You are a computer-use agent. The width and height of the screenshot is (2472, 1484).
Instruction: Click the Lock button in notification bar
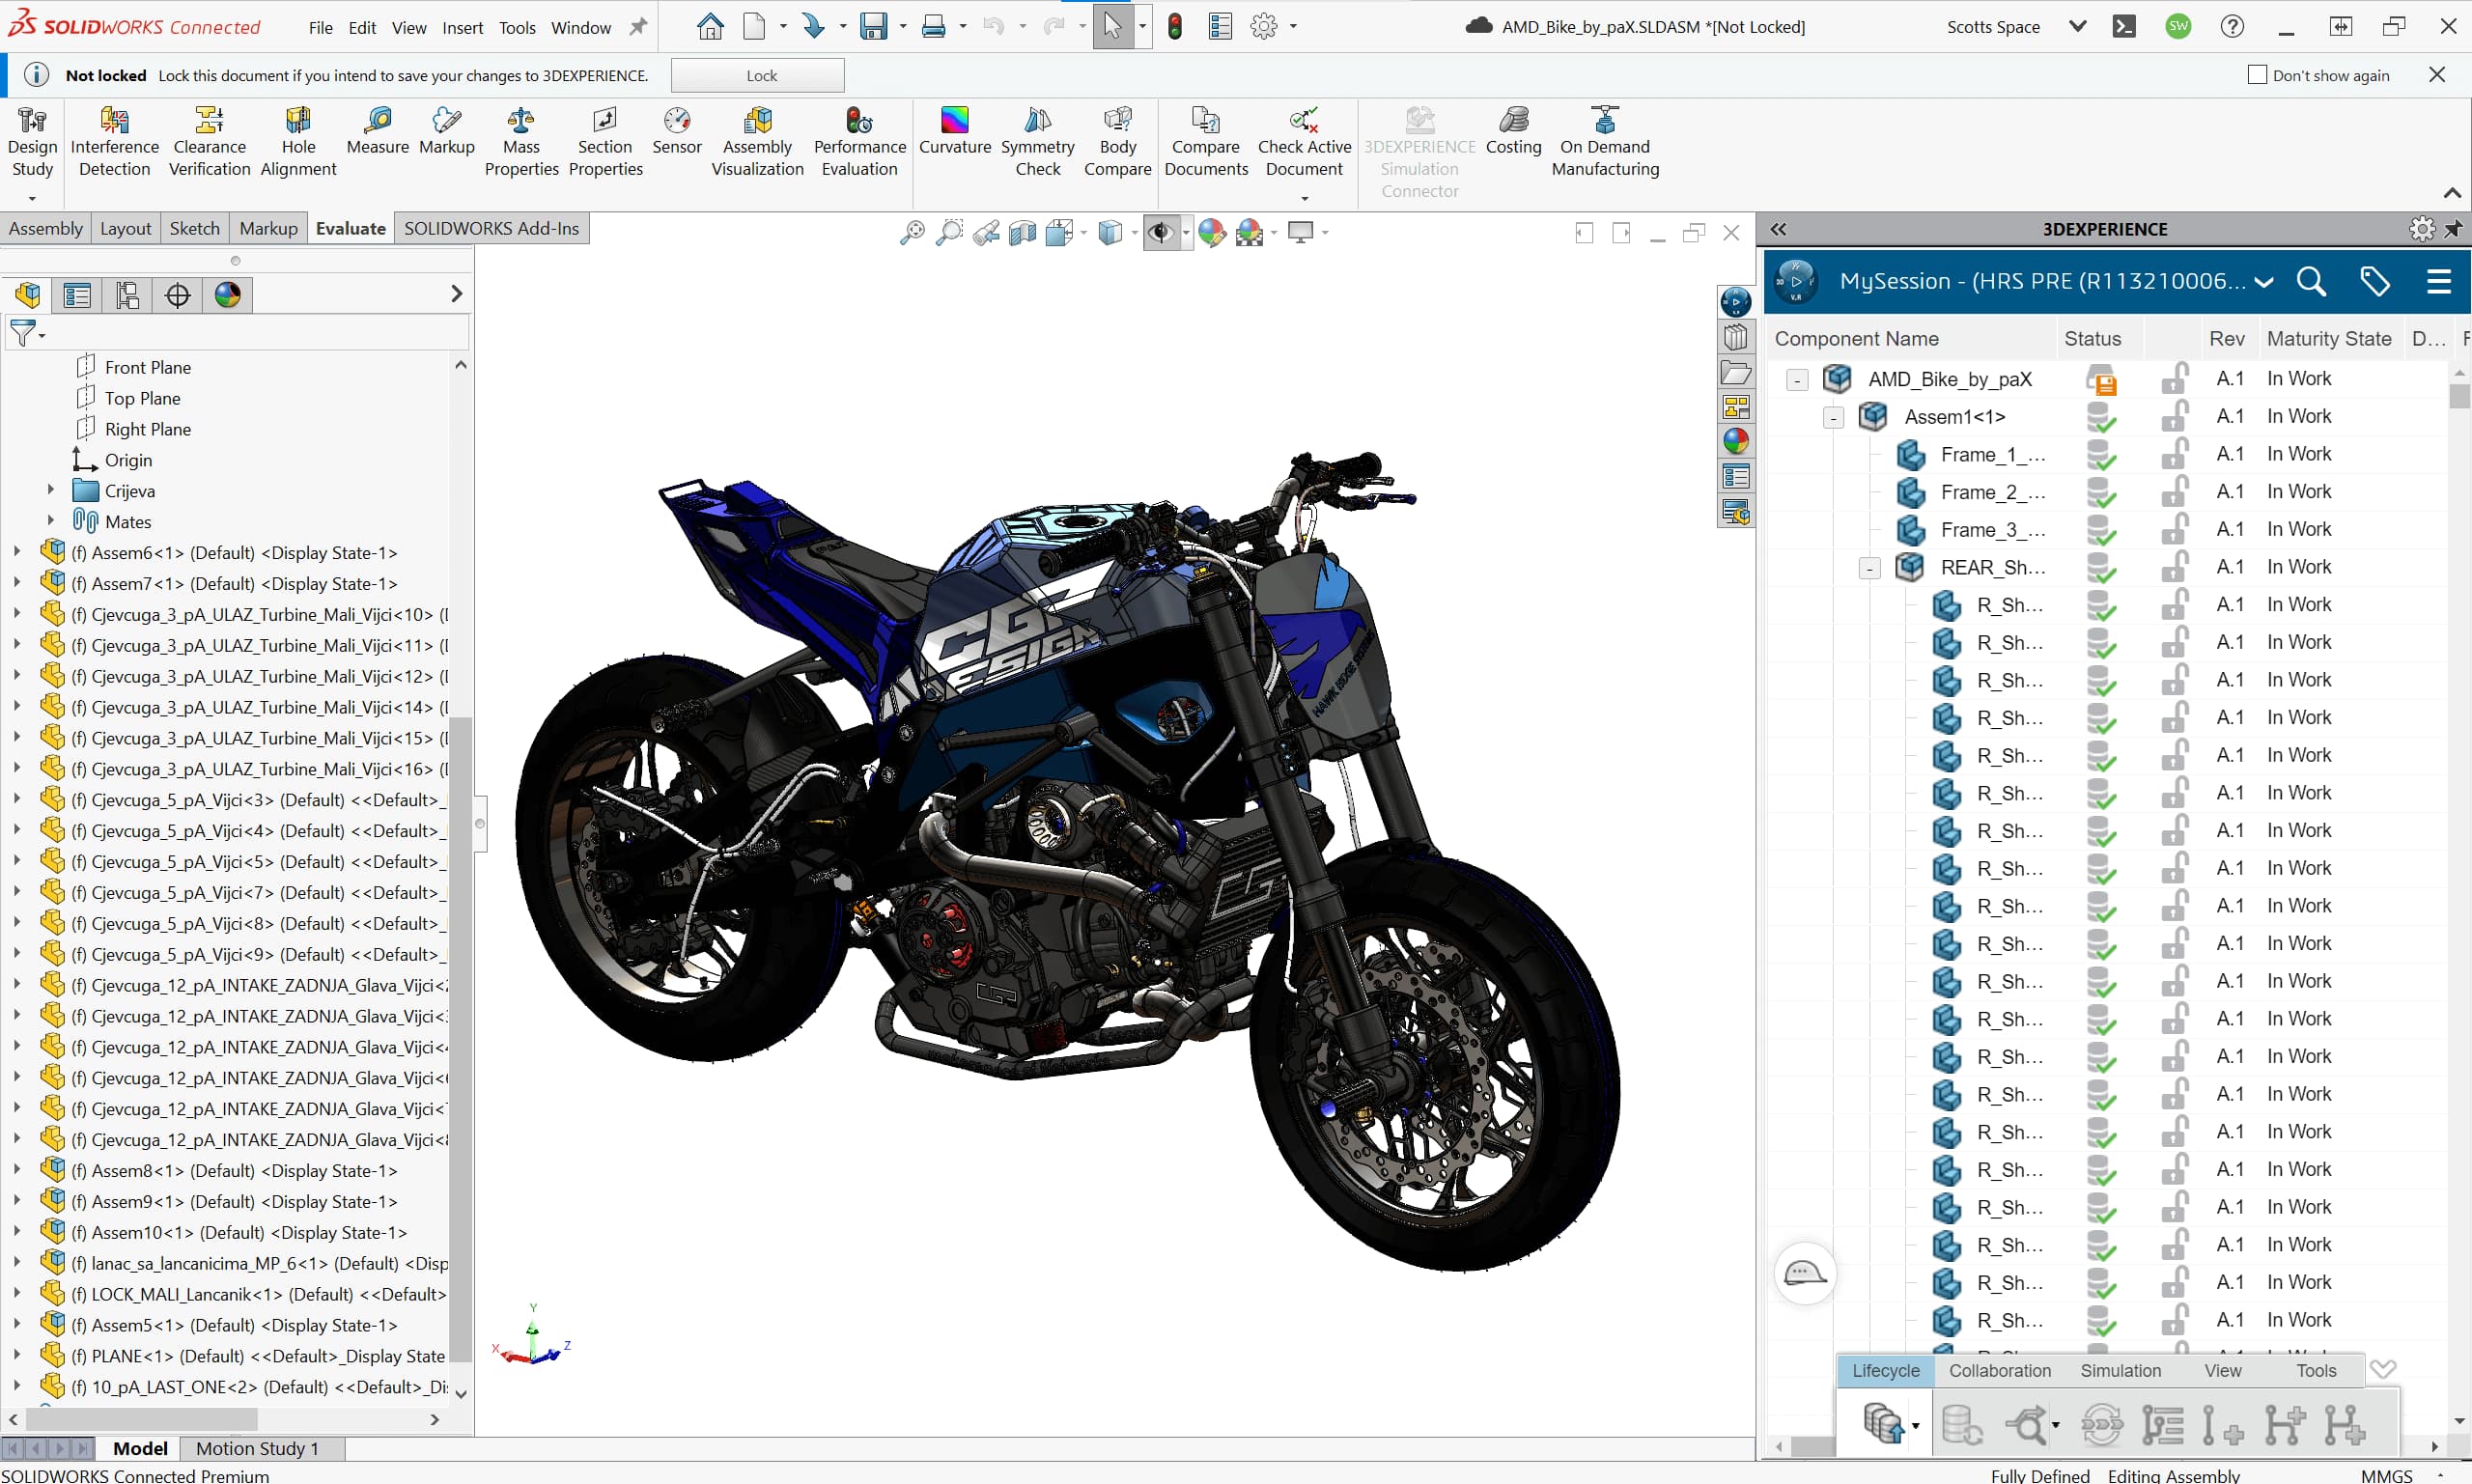point(758,75)
